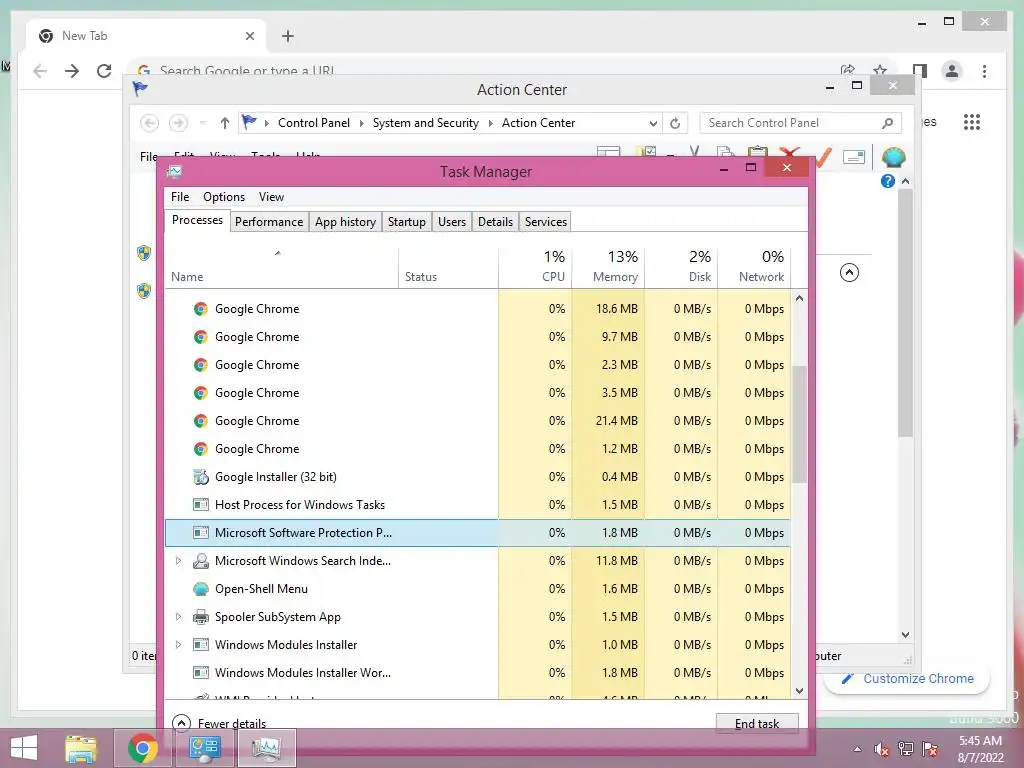Switch to the Startup tab
The height and width of the screenshot is (768, 1024).
(406, 221)
